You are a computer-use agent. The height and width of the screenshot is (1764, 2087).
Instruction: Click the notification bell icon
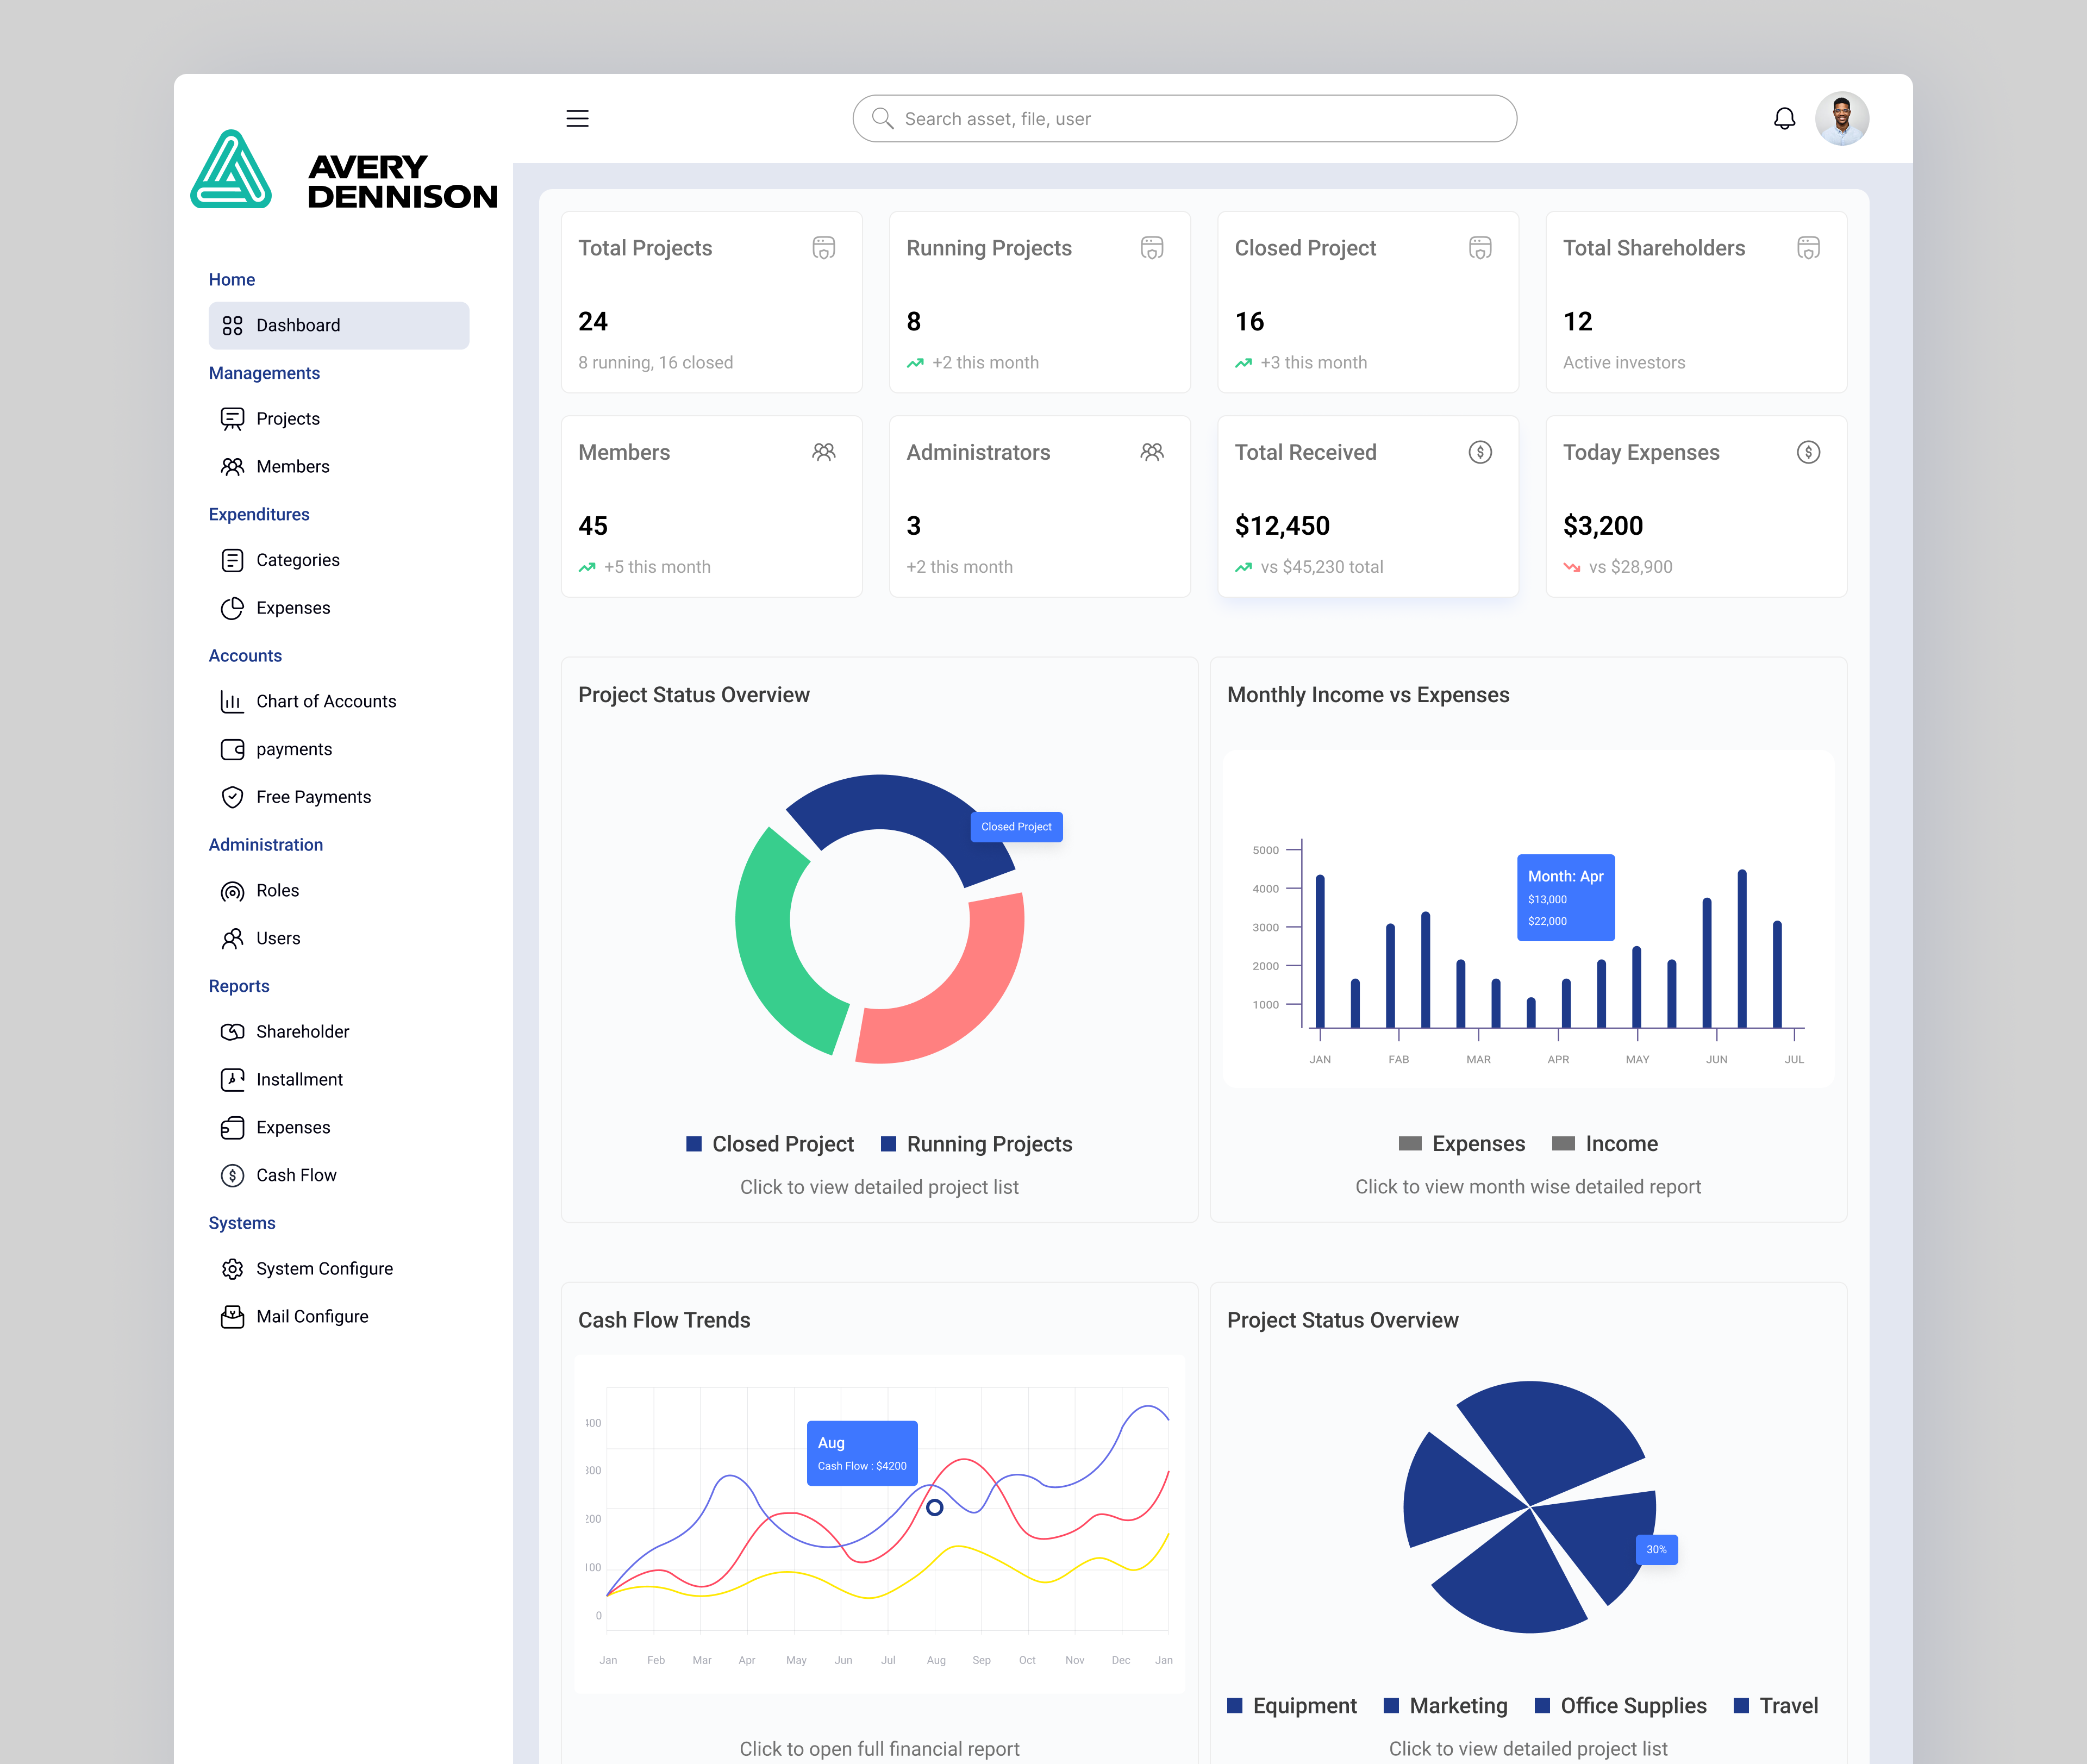coord(1784,118)
